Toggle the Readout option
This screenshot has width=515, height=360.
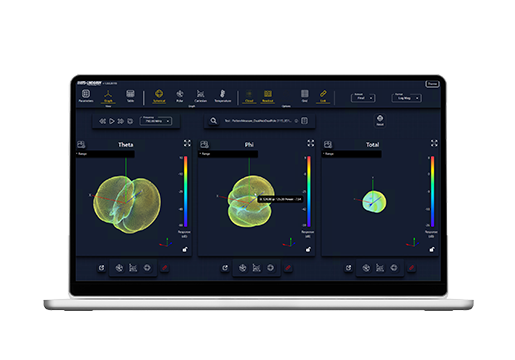pyautogui.click(x=268, y=96)
